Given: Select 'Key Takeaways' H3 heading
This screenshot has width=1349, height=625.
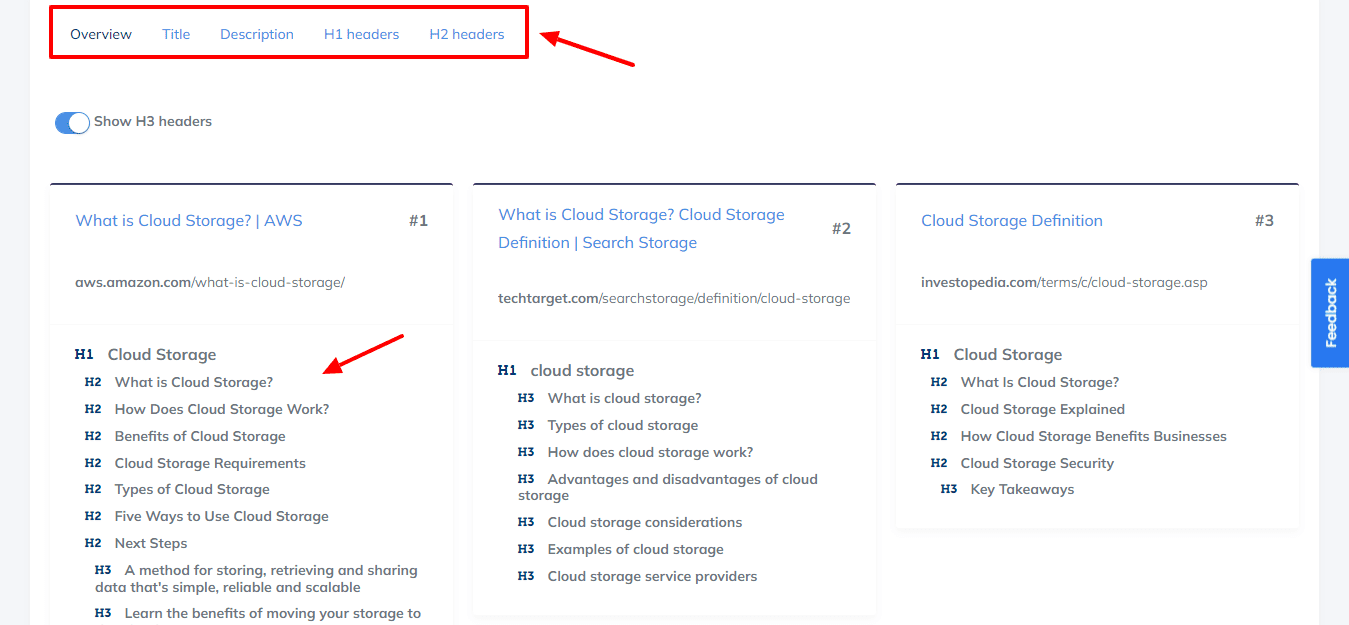Looking at the screenshot, I should click(1022, 489).
